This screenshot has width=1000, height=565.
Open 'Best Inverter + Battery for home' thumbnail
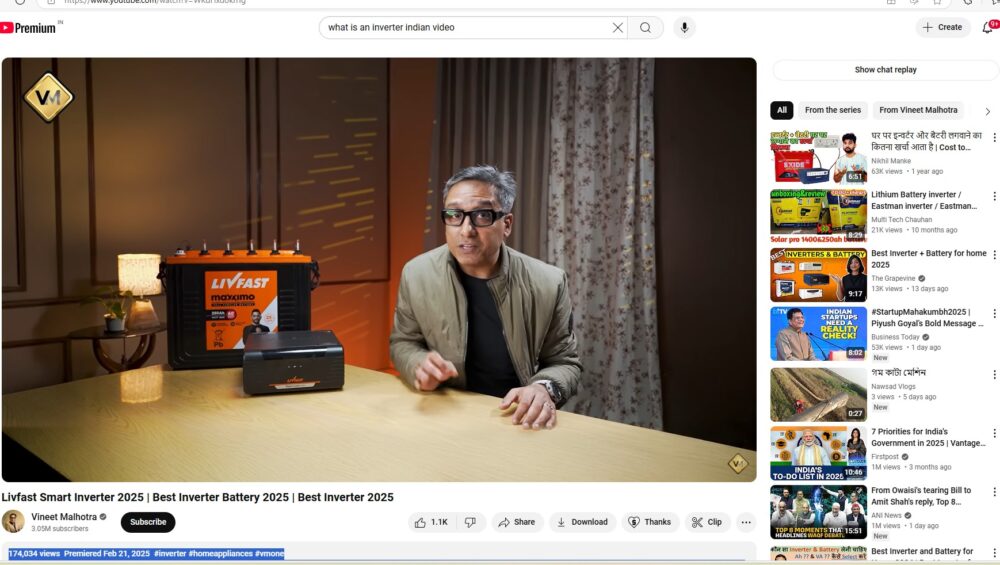click(818, 275)
